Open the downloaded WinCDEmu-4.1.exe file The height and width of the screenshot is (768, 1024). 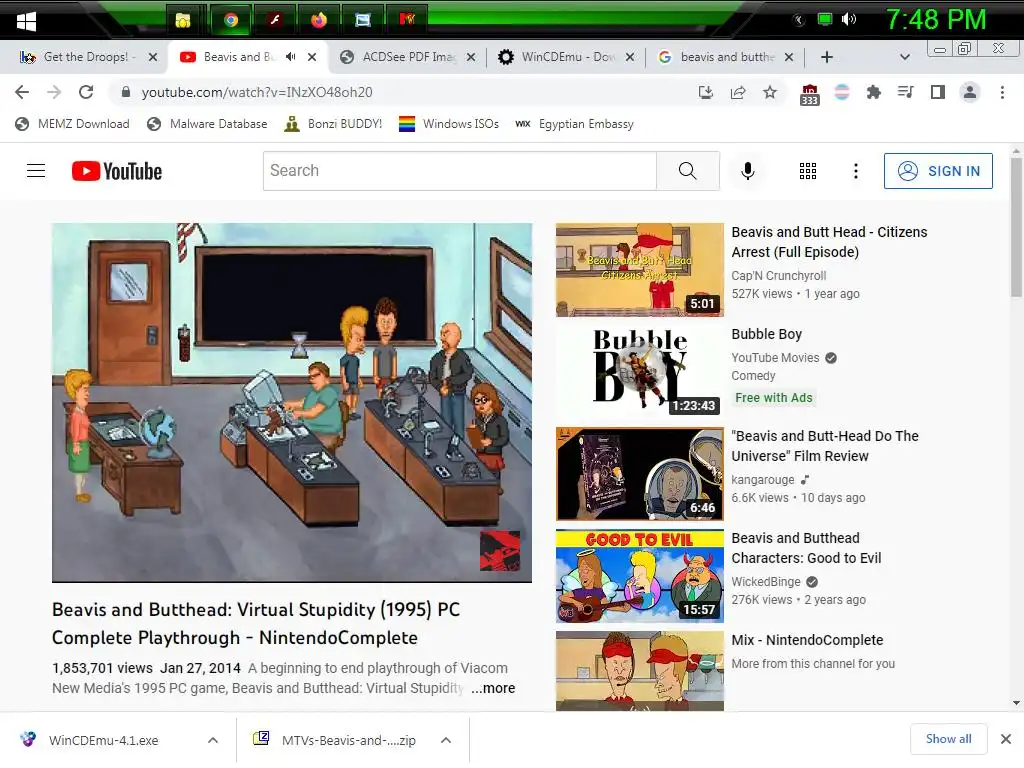103,740
